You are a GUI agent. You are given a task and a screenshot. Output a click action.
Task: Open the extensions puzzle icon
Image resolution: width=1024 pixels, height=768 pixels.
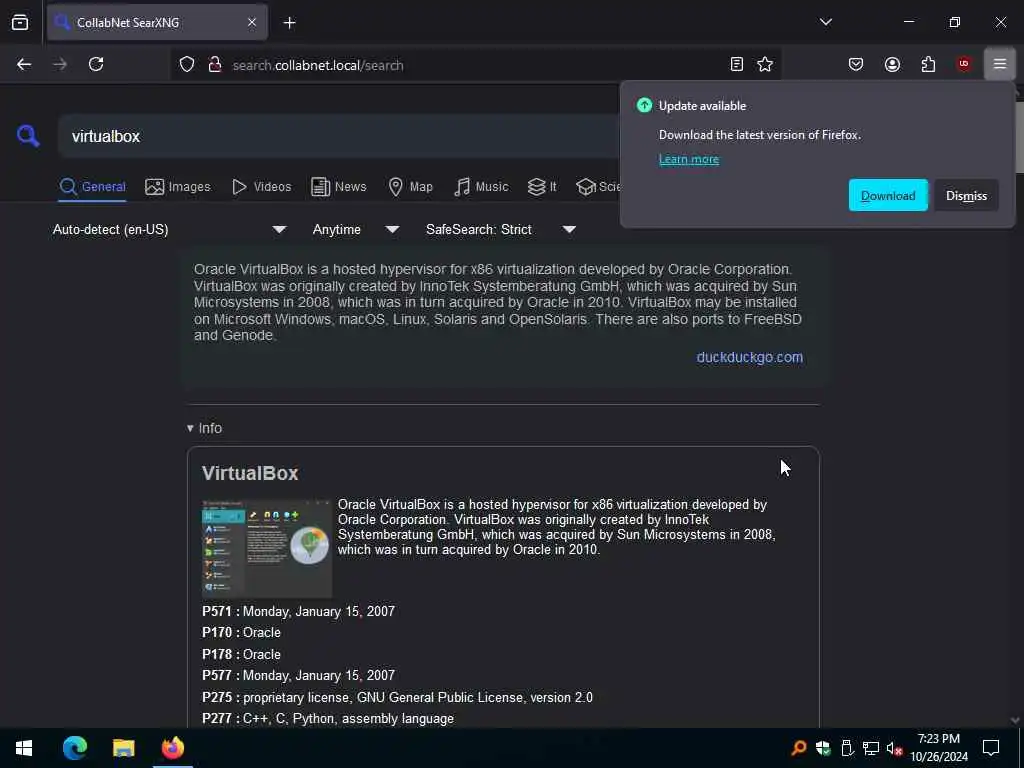coord(928,64)
